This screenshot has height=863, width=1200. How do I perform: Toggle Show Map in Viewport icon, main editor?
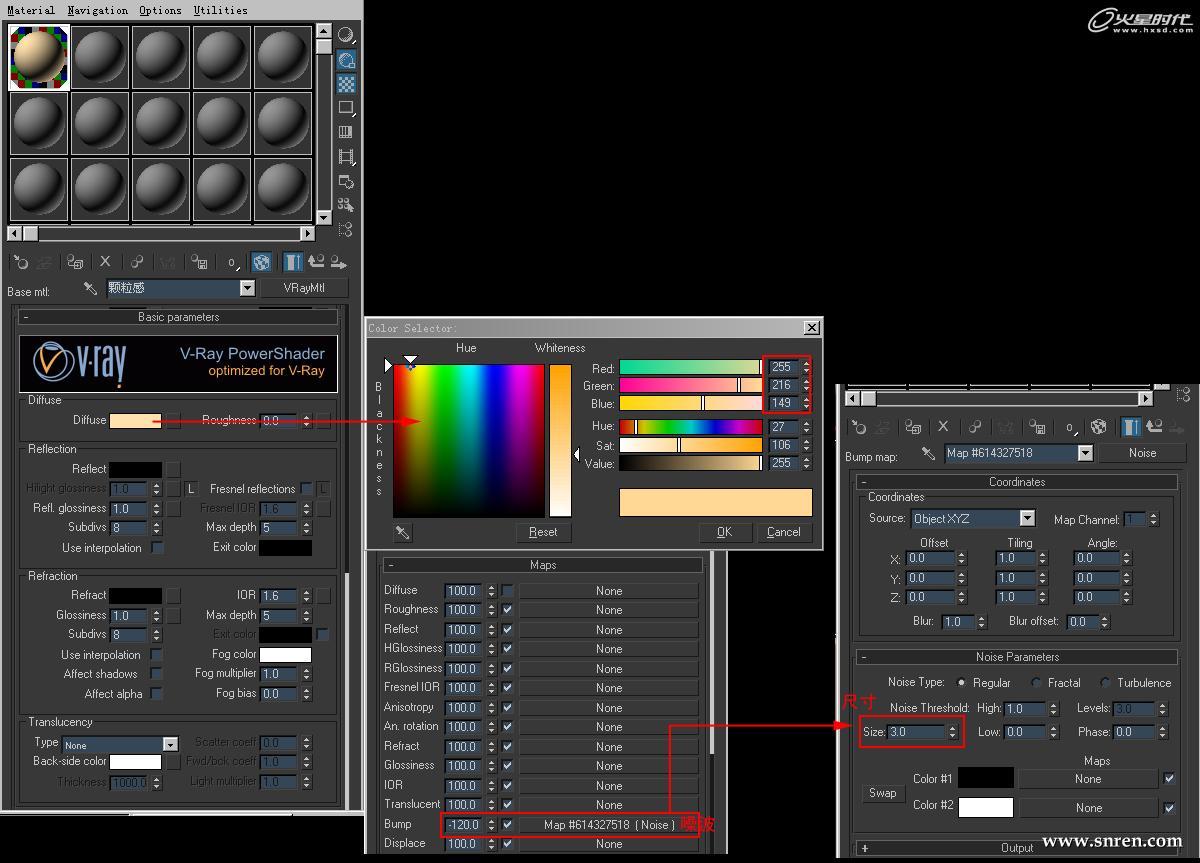click(x=261, y=262)
